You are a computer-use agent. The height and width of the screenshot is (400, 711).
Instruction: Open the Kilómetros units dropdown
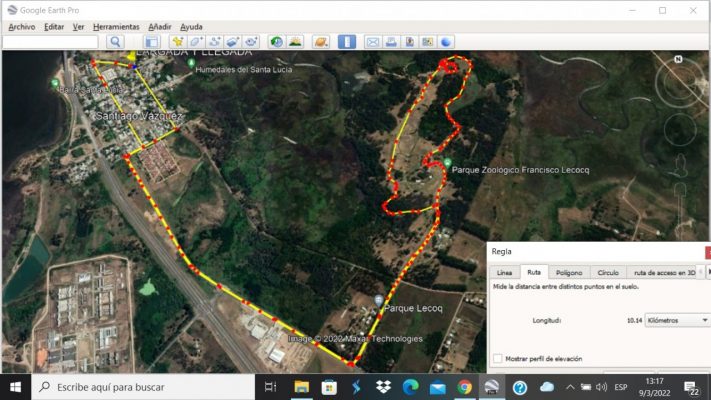[x=677, y=320]
